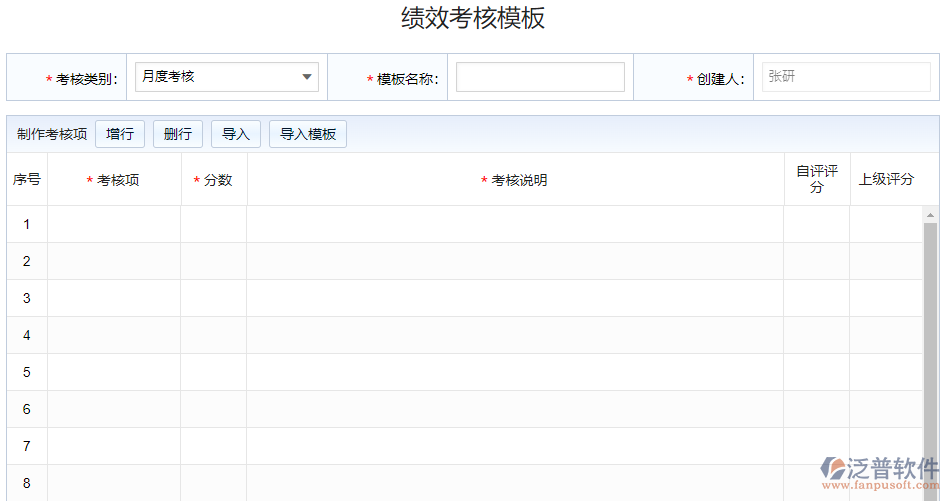Click the 考核说明 cell in row 4
950x501 pixels.
tap(515, 335)
